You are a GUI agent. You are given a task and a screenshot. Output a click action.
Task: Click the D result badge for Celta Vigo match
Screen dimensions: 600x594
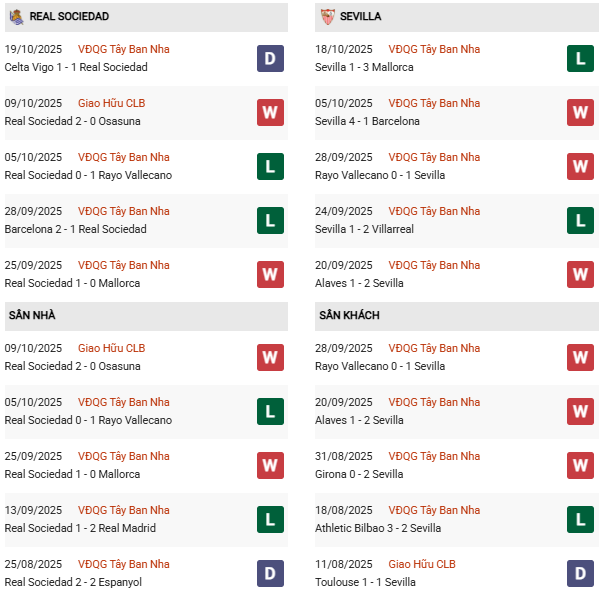[x=270, y=58]
